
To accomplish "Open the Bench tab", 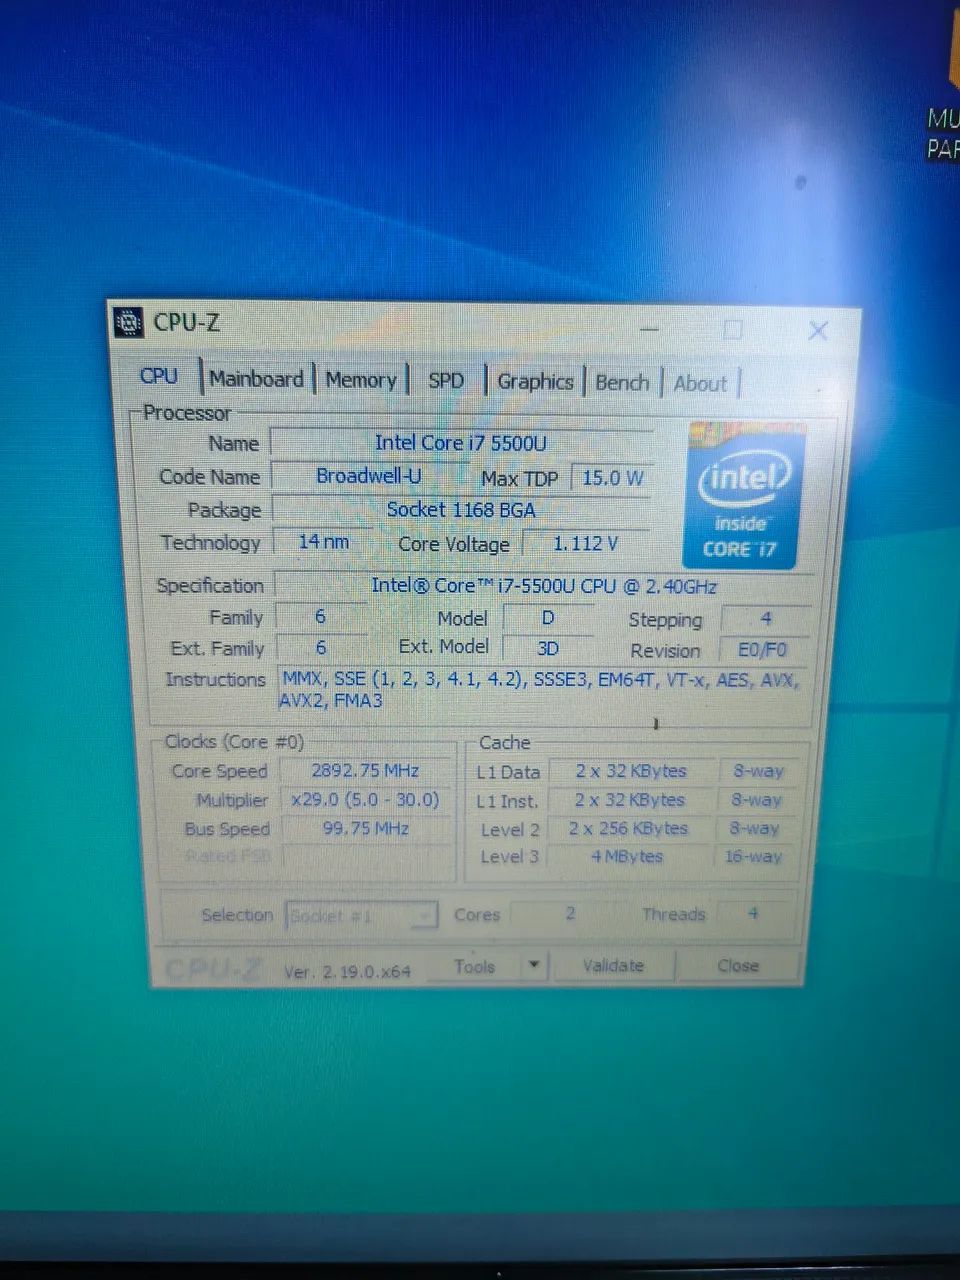I will coord(622,383).
